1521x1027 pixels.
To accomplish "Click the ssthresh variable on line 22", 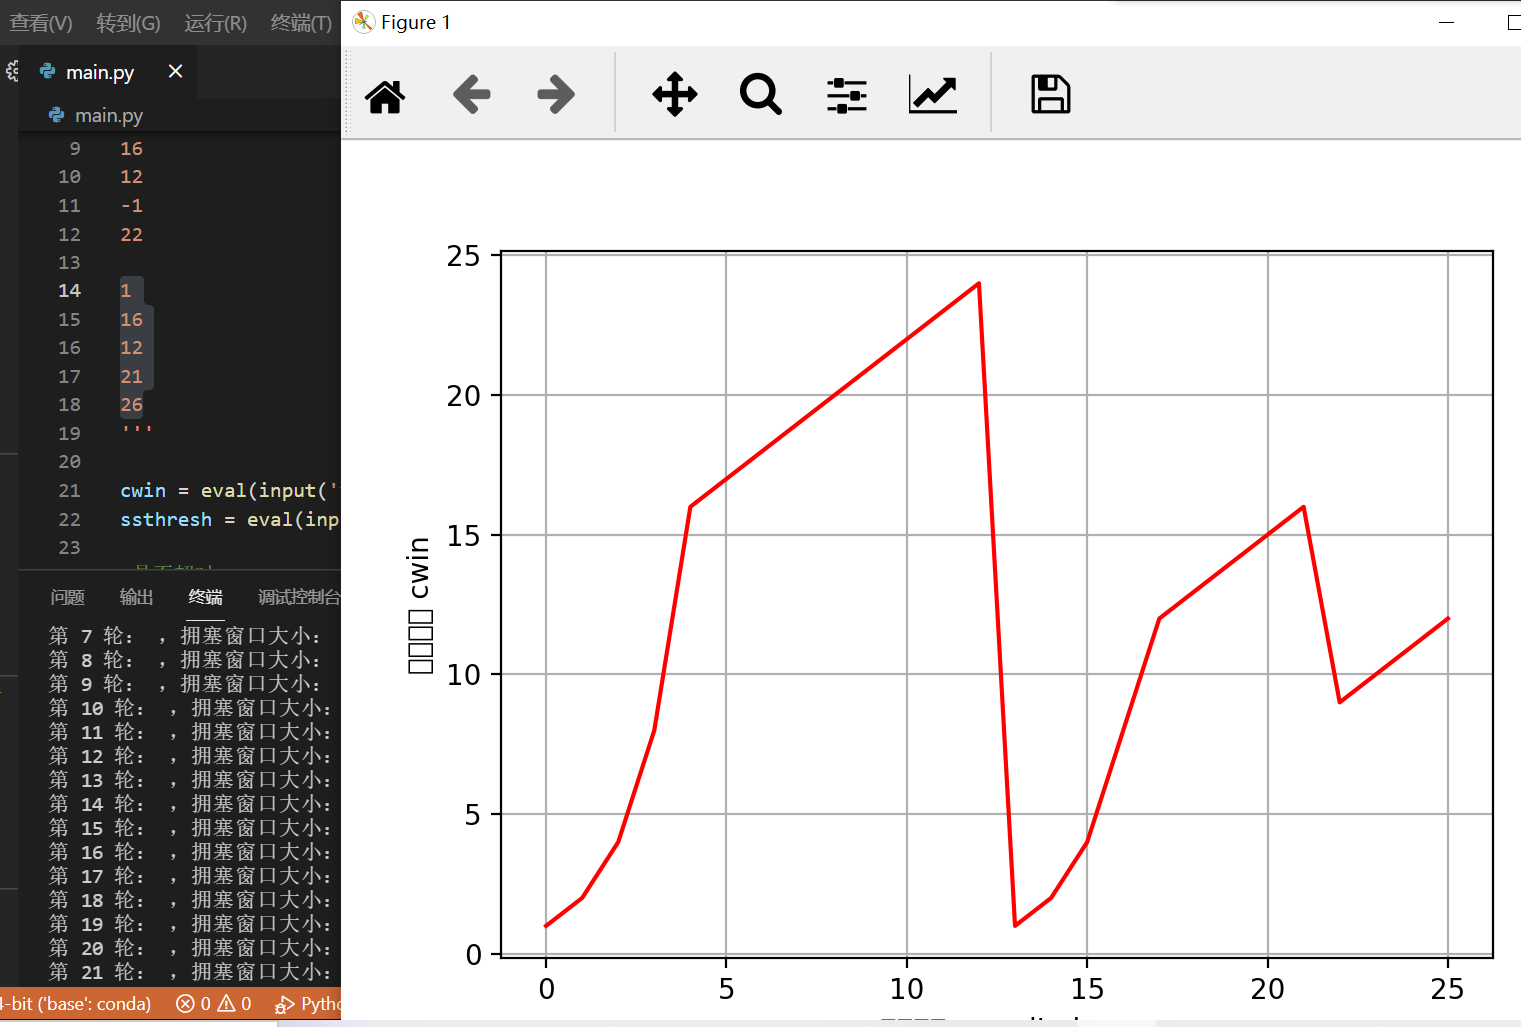I will click(166, 520).
